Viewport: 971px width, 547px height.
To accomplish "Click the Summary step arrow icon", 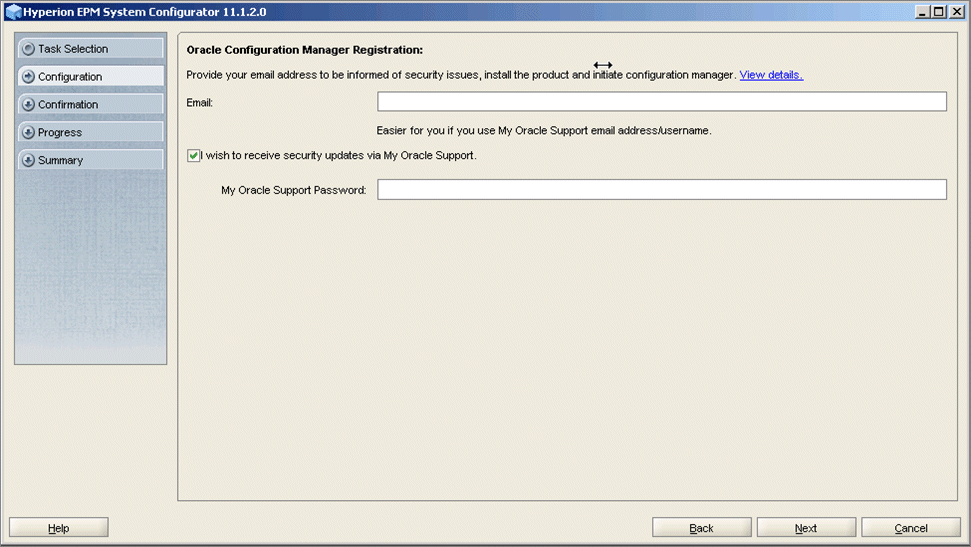I will (28, 160).
